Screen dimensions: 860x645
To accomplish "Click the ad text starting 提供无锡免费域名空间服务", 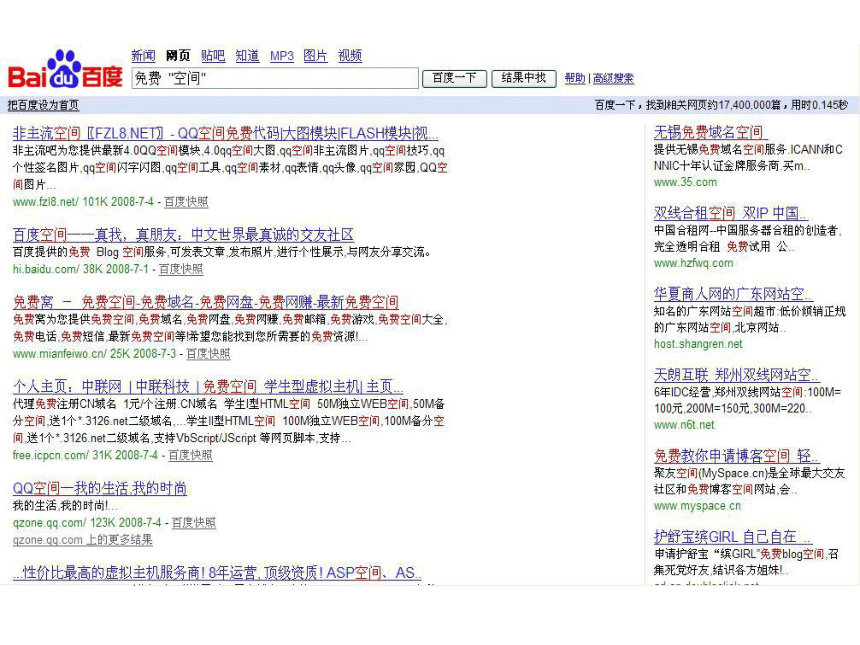I will (748, 157).
